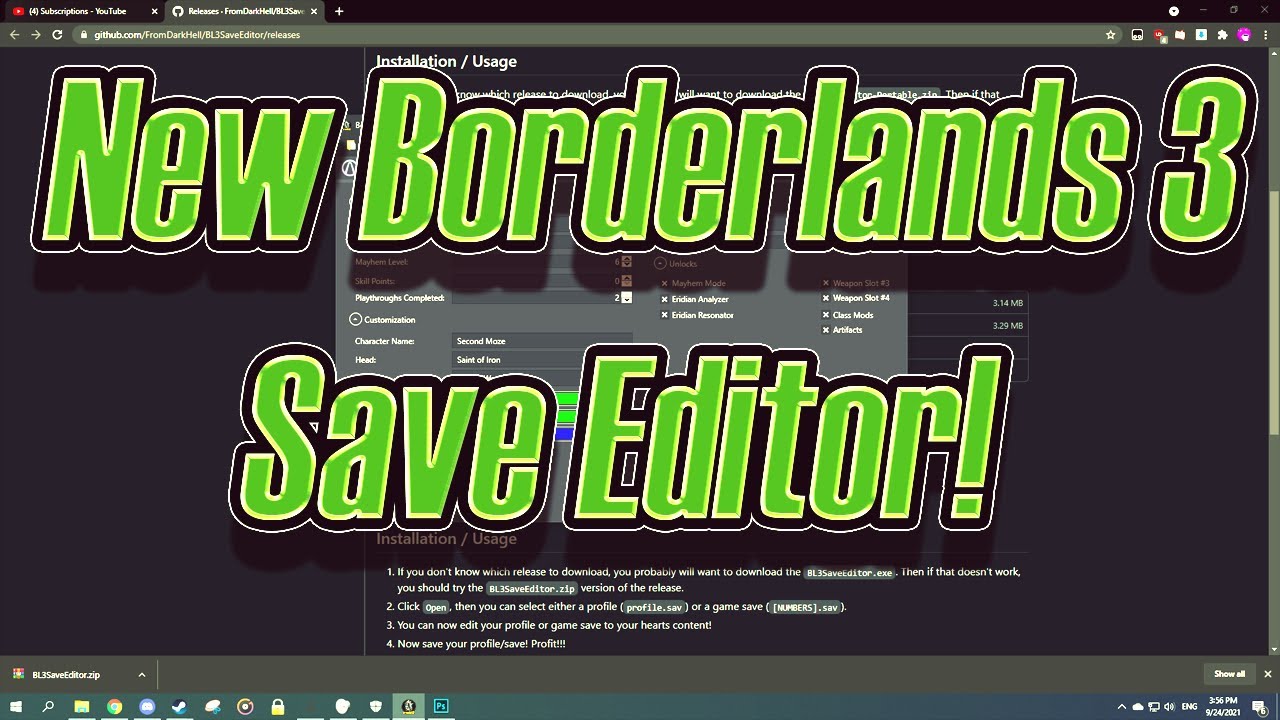Open the volume control in system tray
This screenshot has height=720, width=1280.
1169,707
